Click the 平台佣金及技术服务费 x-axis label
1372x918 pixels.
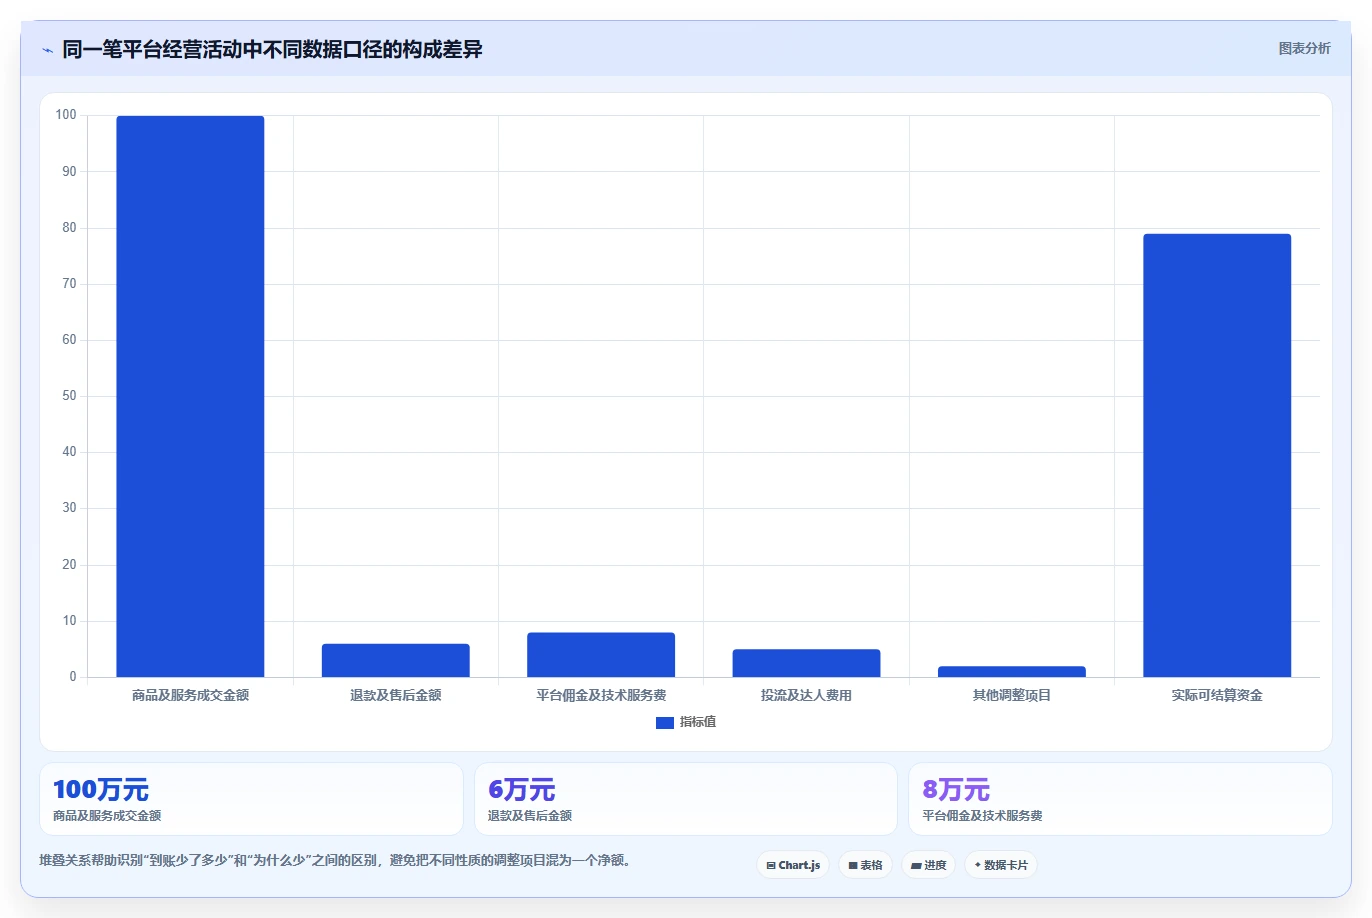pos(601,695)
